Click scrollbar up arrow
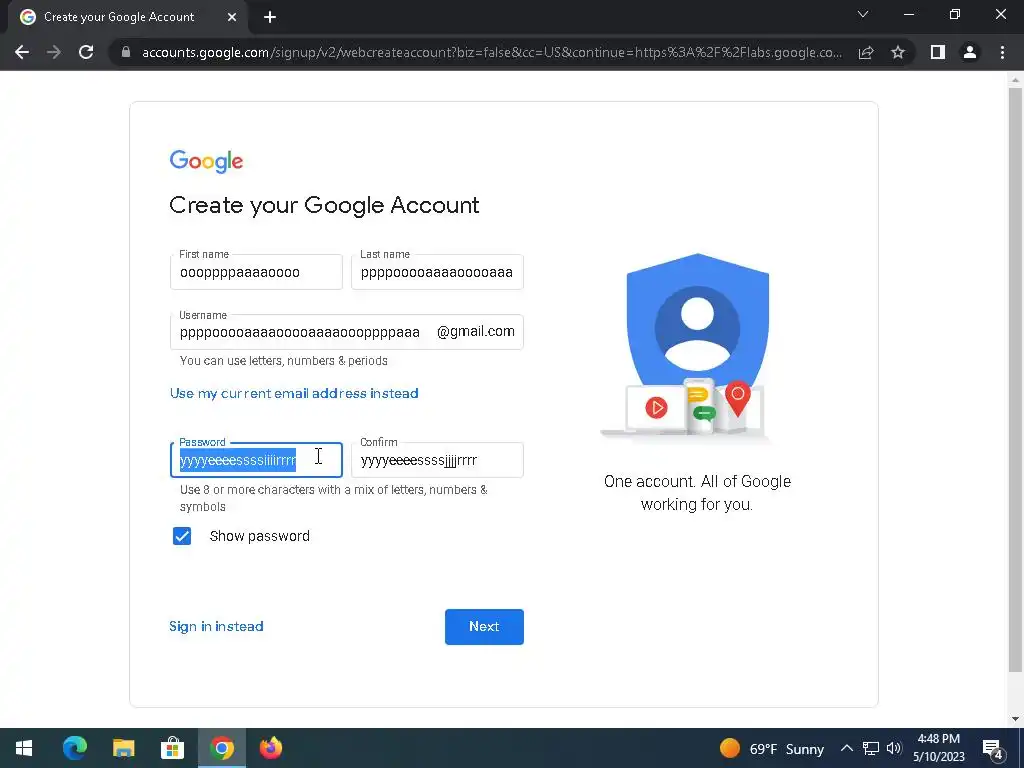The image size is (1024, 768). point(1015,80)
